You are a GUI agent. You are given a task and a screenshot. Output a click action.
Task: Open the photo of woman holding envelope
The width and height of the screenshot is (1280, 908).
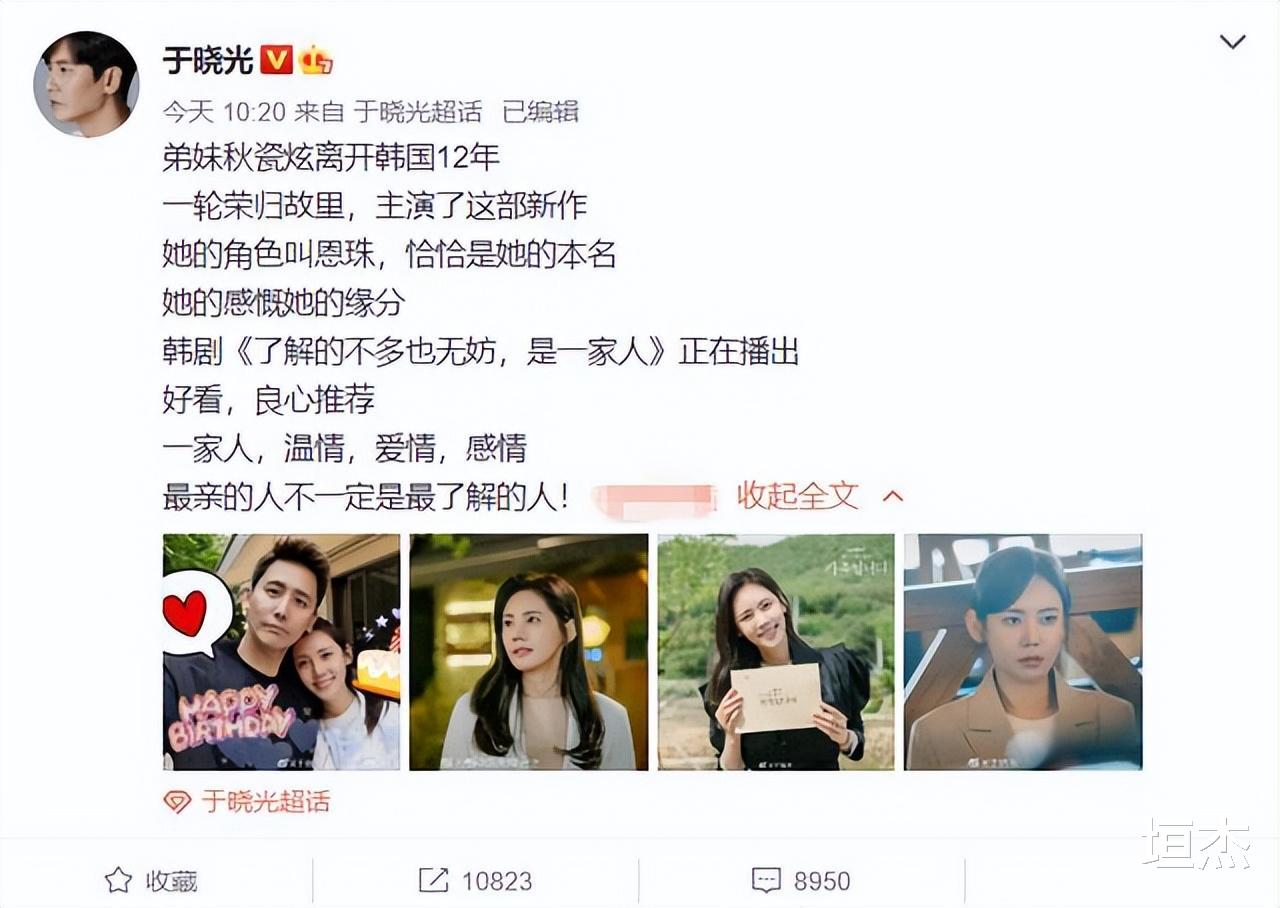[x=776, y=652]
